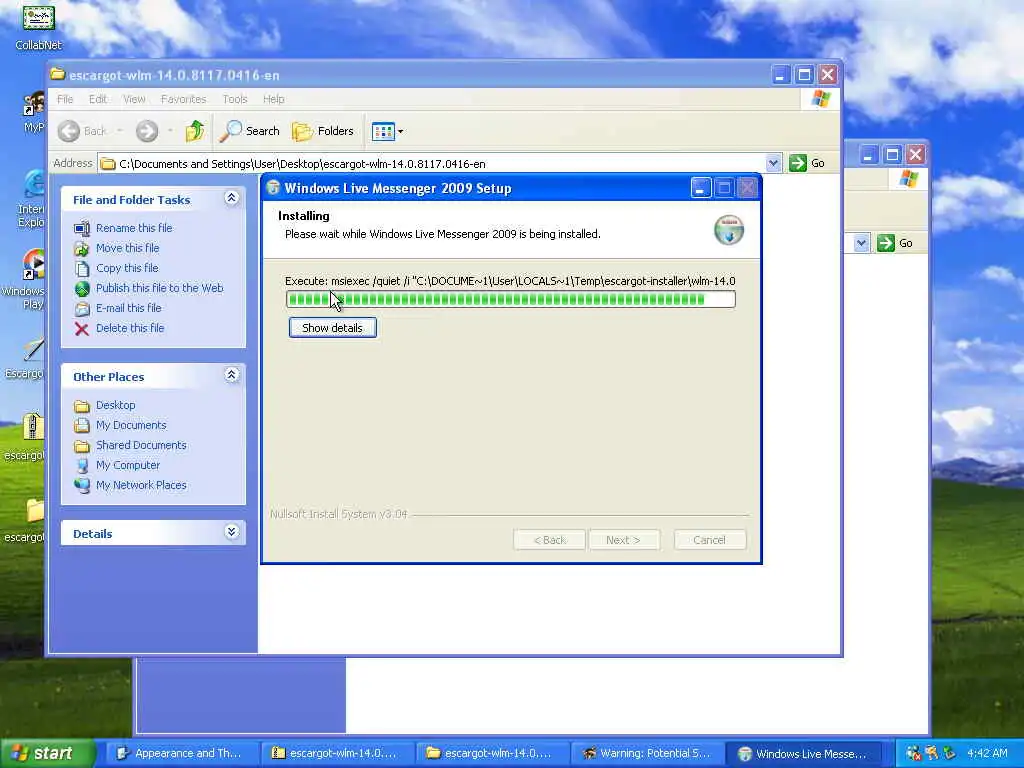The image size is (1024, 768).
Task: Click the address bar path field
Action: [431, 164]
